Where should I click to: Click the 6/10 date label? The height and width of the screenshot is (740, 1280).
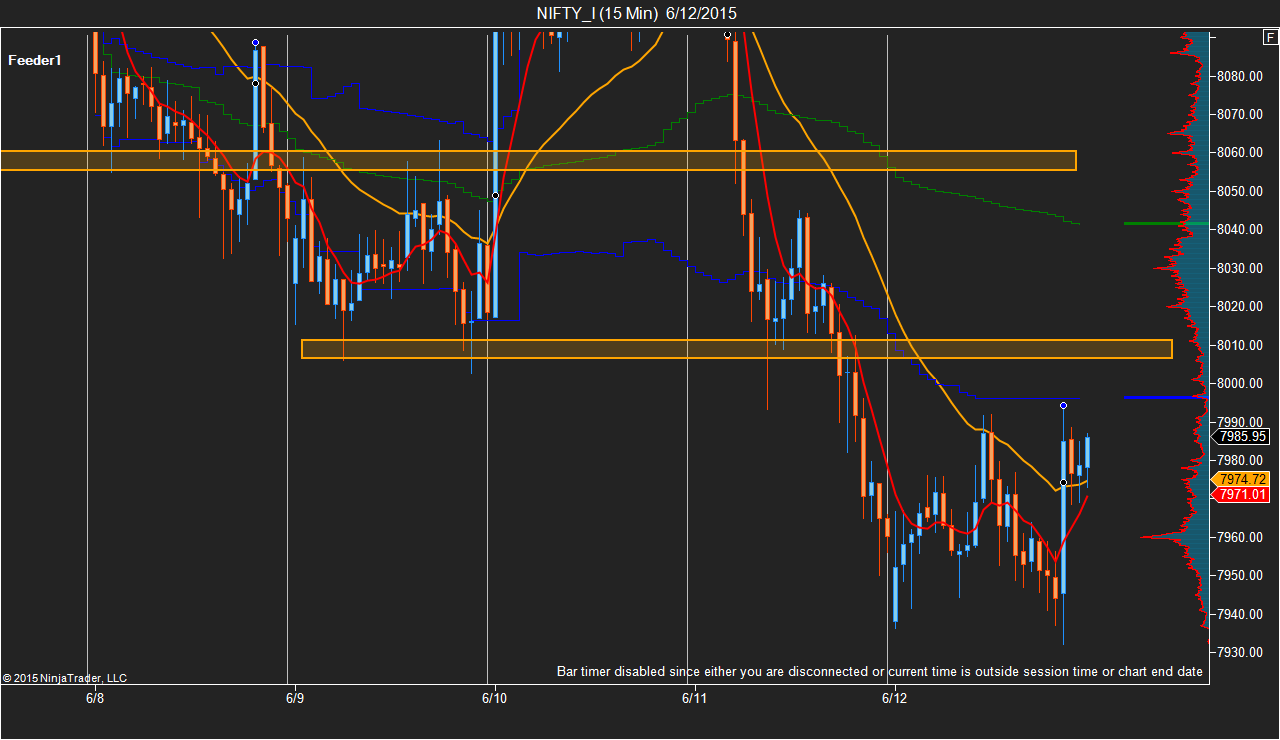(495, 699)
